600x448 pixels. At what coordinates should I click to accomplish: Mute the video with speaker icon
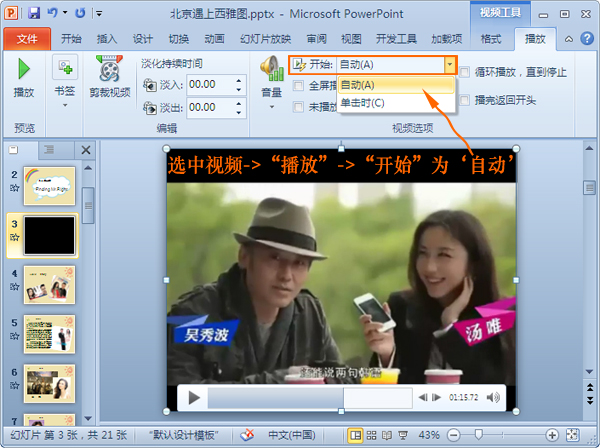pyautogui.click(x=493, y=398)
